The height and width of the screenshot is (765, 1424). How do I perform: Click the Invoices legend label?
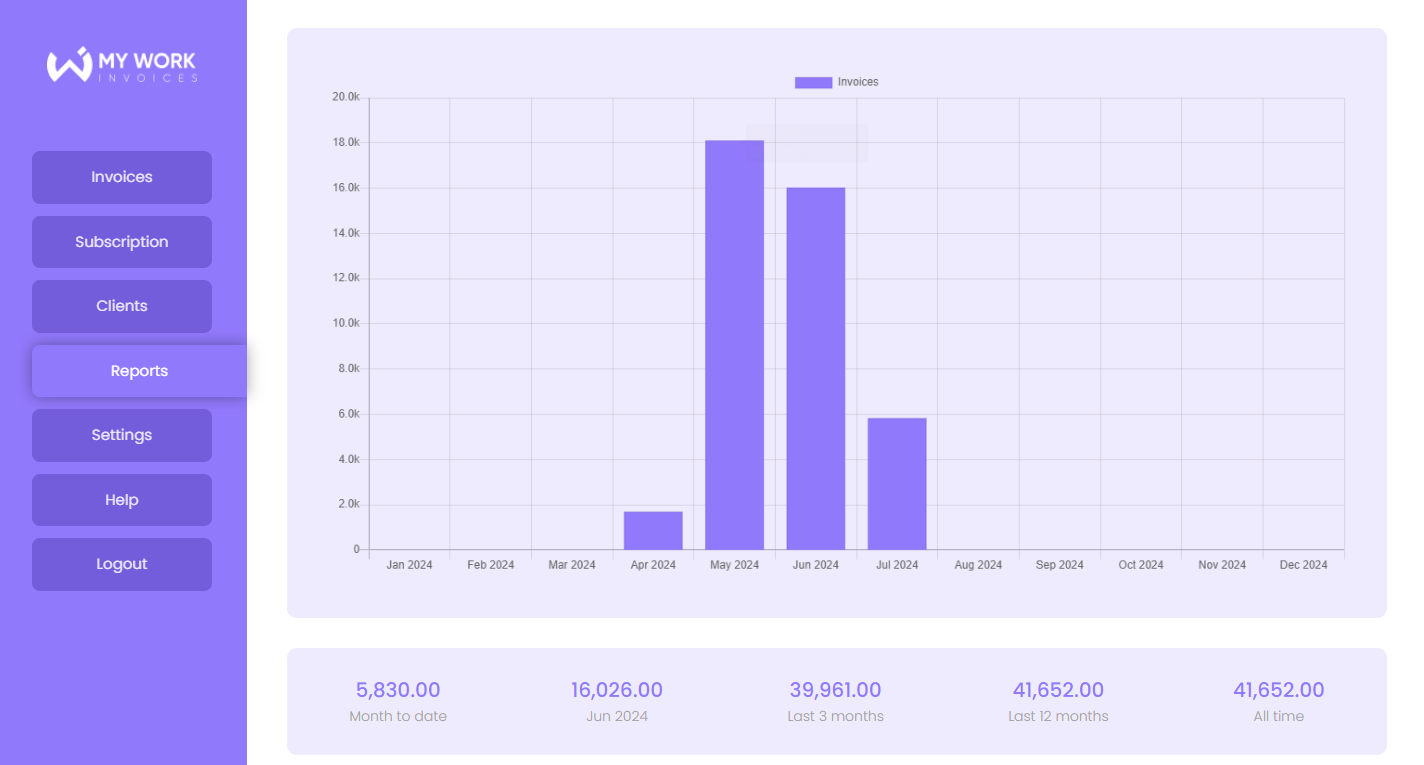point(858,82)
